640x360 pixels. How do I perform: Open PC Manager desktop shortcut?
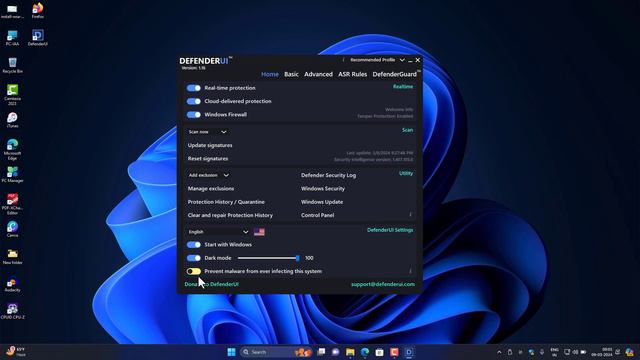(12, 174)
